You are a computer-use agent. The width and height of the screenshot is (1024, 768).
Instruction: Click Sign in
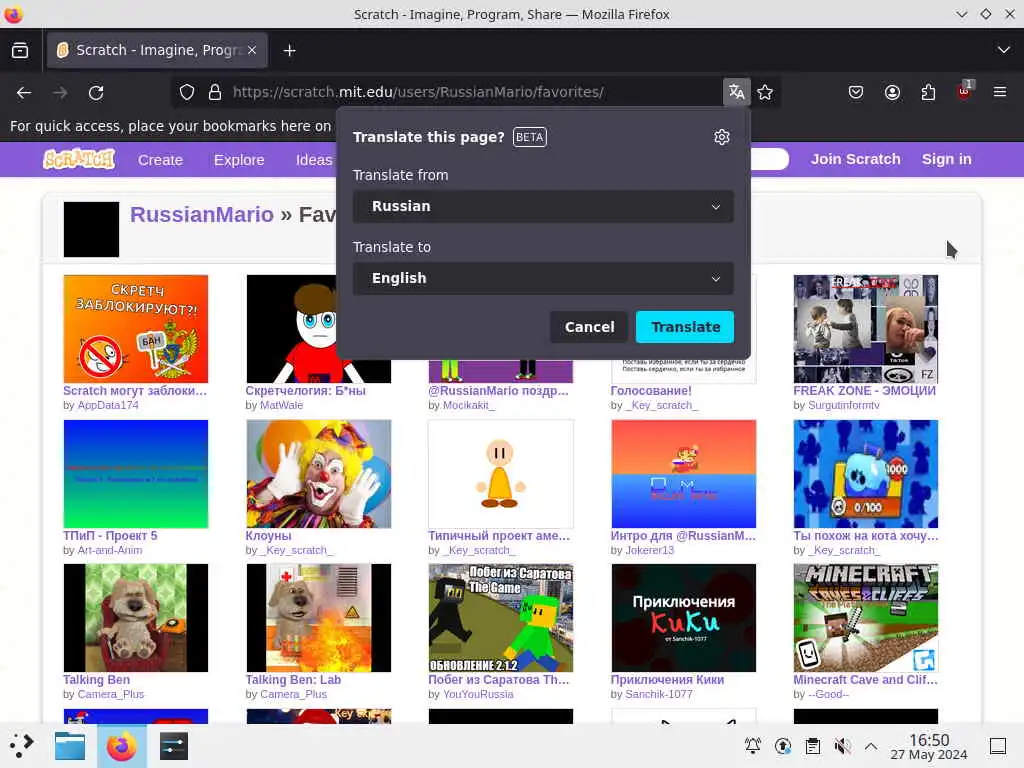[946, 159]
